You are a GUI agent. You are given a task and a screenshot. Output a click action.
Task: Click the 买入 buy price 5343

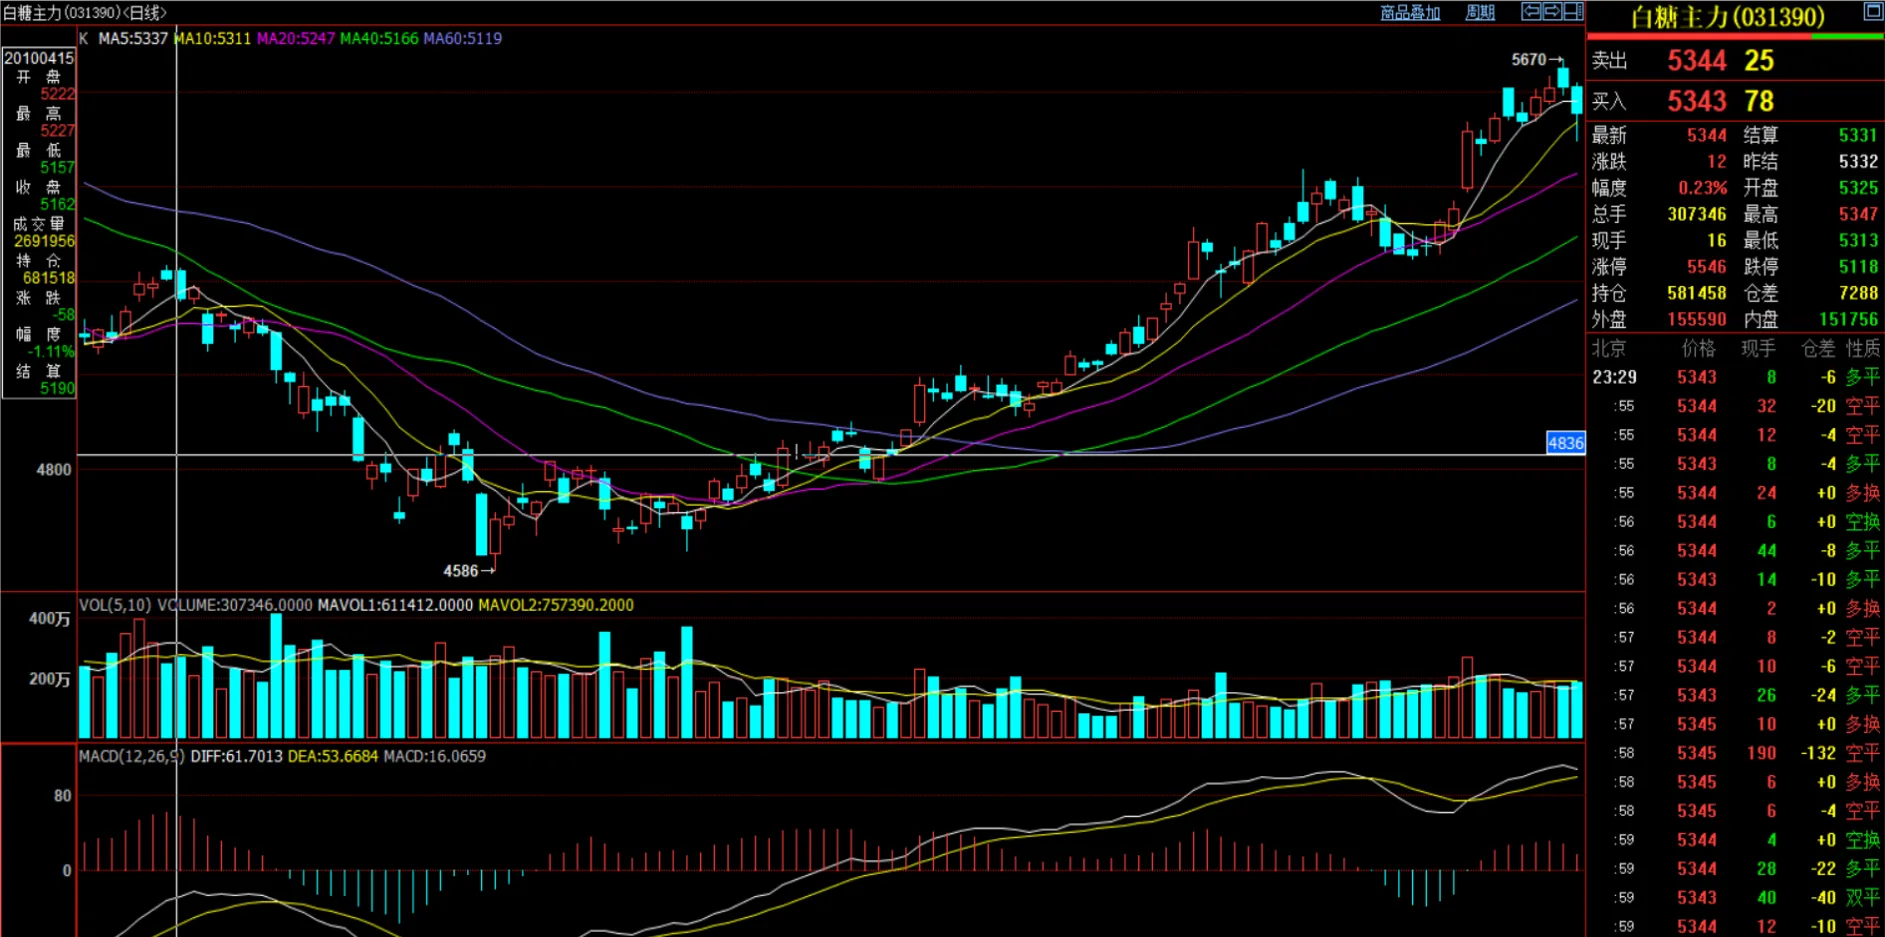pos(1697,101)
